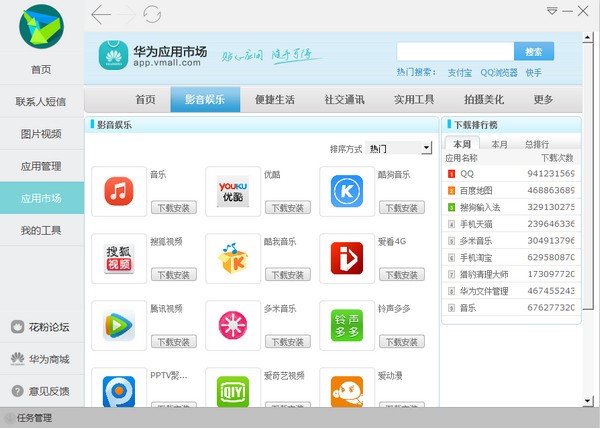The width and height of the screenshot is (601, 430).
Task: Click the 意见反馈 question mark icon
Action: (x=17, y=391)
